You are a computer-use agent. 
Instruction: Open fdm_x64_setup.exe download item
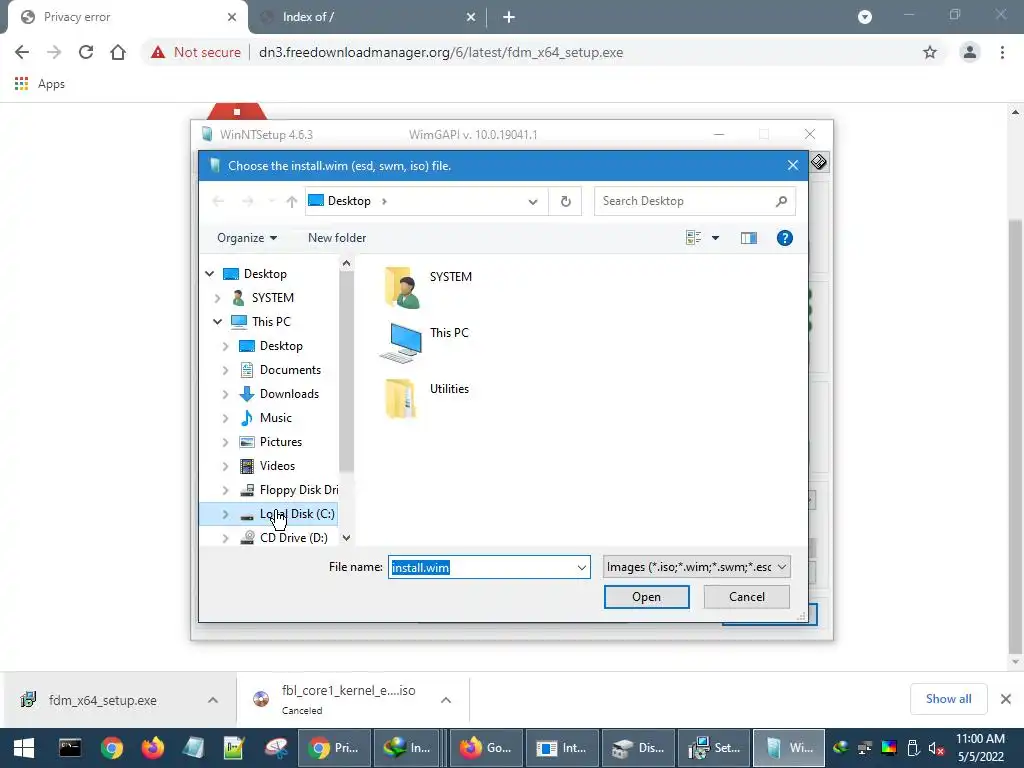(103, 700)
